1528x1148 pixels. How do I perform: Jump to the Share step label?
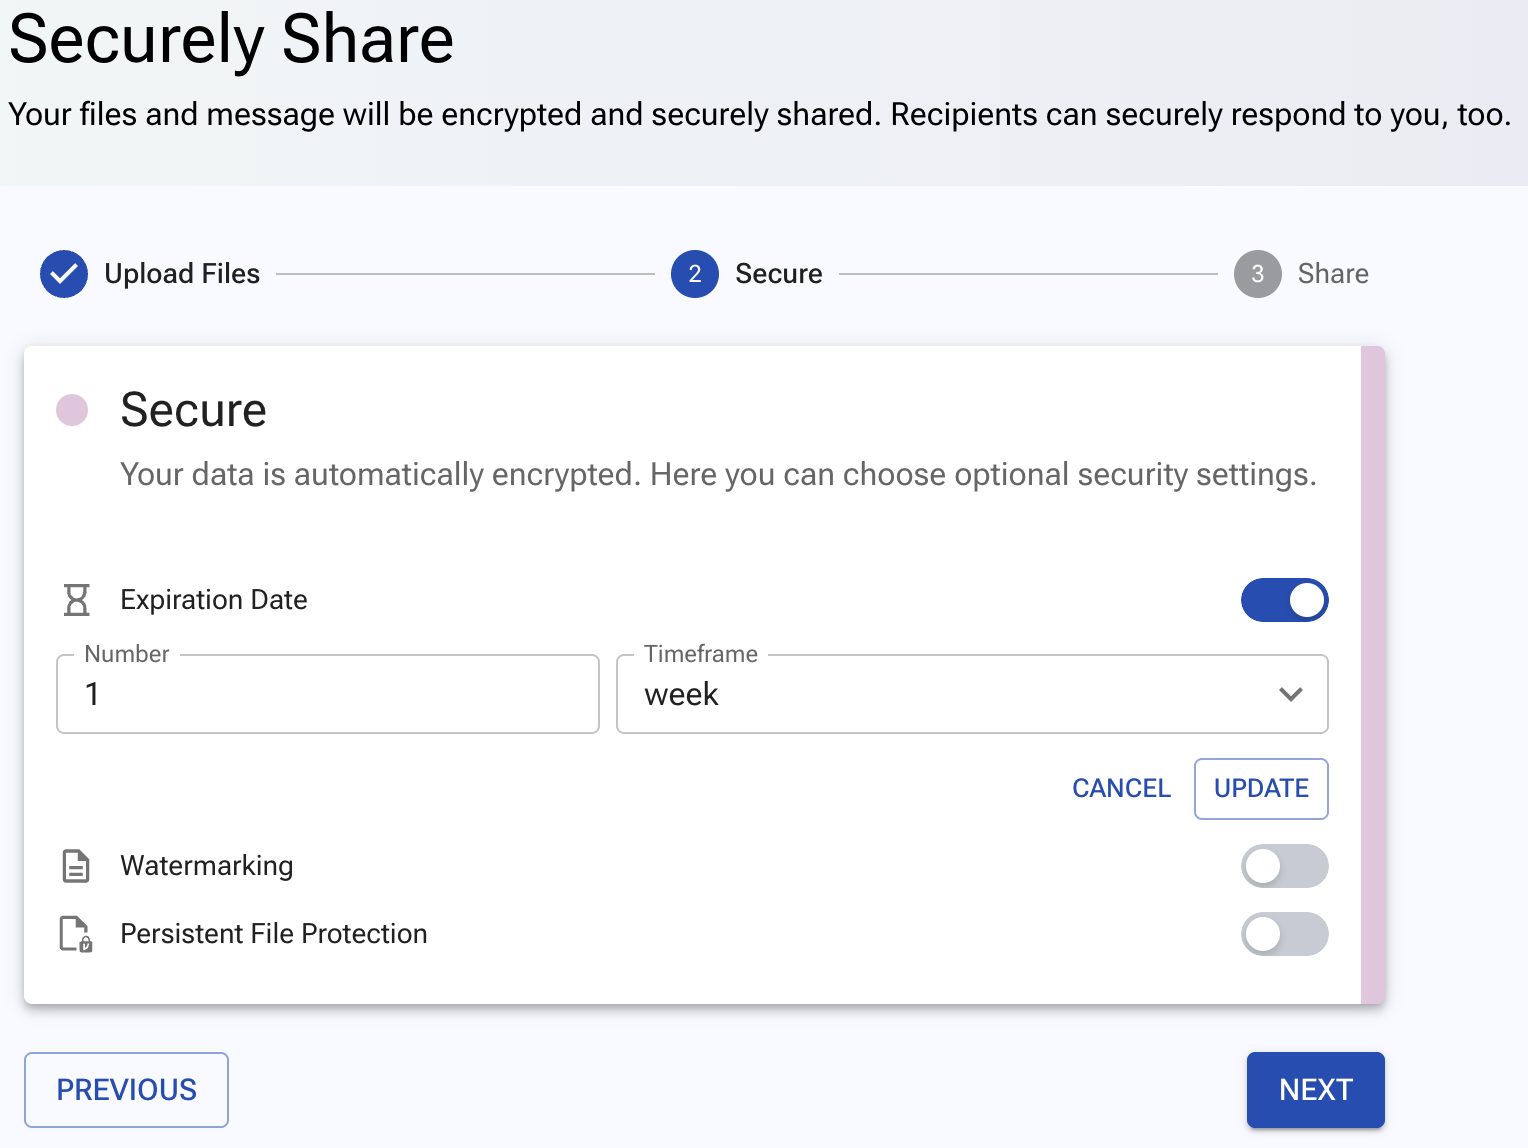click(1333, 274)
